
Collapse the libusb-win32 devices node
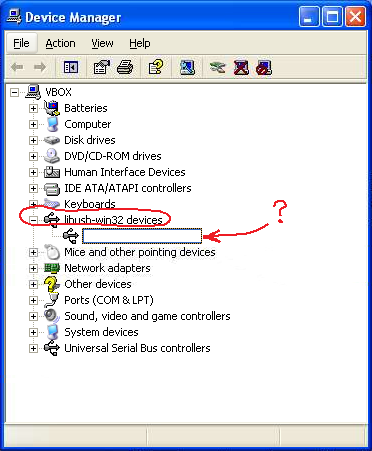[x=33, y=220]
